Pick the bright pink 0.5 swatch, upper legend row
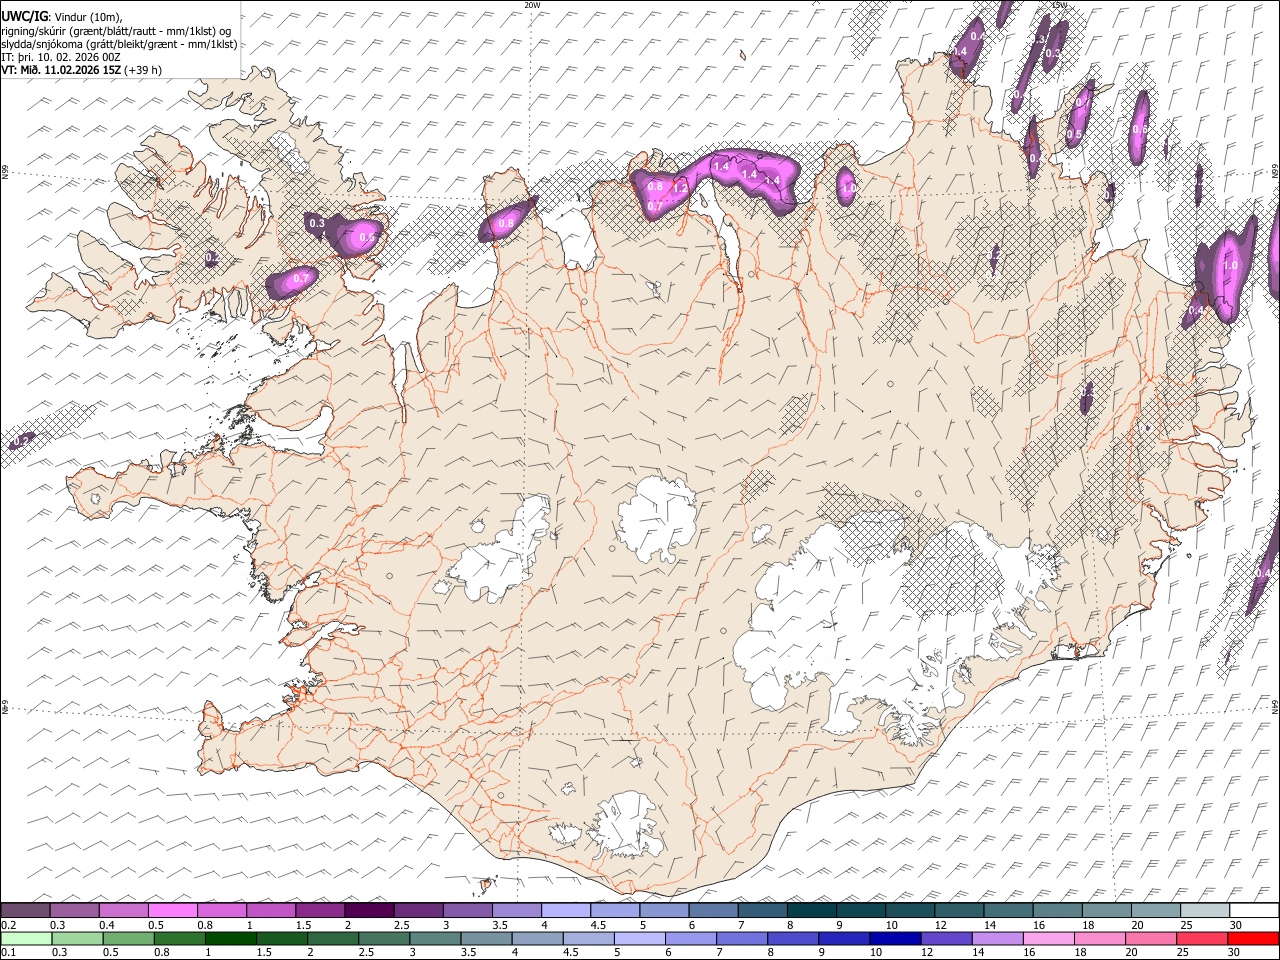 [173, 911]
